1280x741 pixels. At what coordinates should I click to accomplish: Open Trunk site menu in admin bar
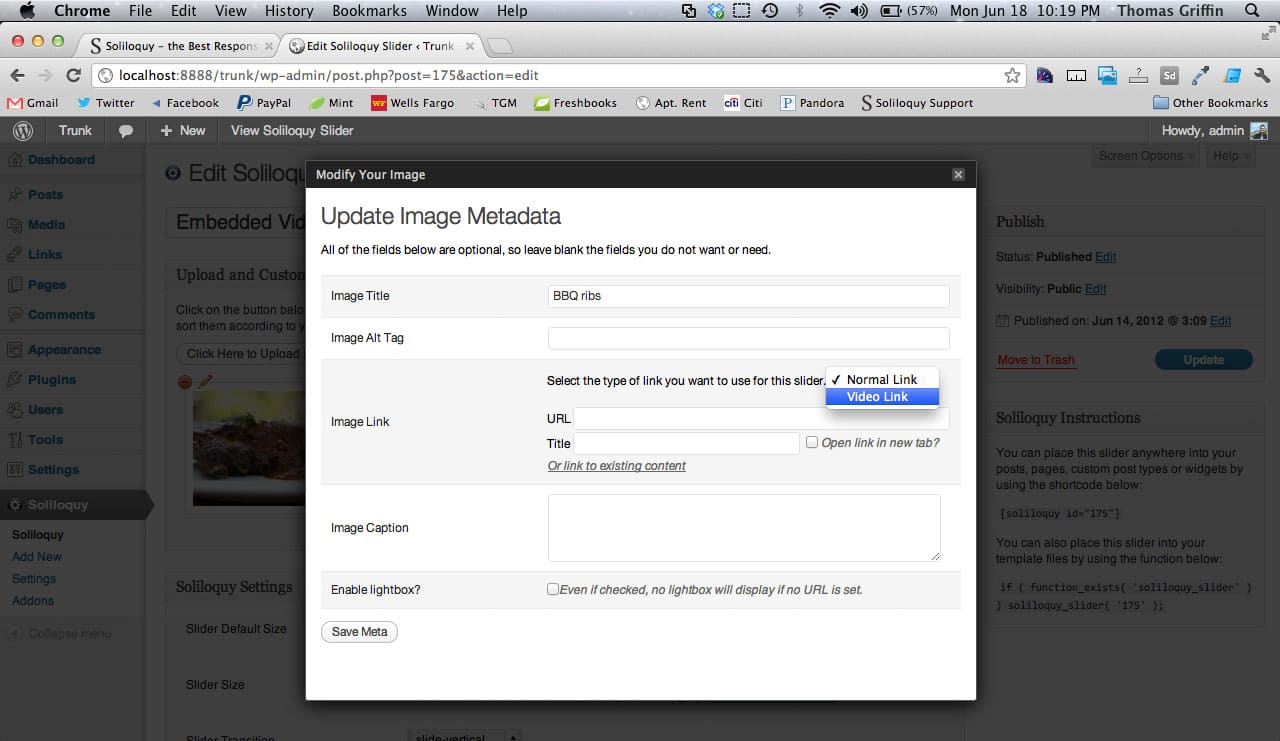pyautogui.click(x=75, y=131)
